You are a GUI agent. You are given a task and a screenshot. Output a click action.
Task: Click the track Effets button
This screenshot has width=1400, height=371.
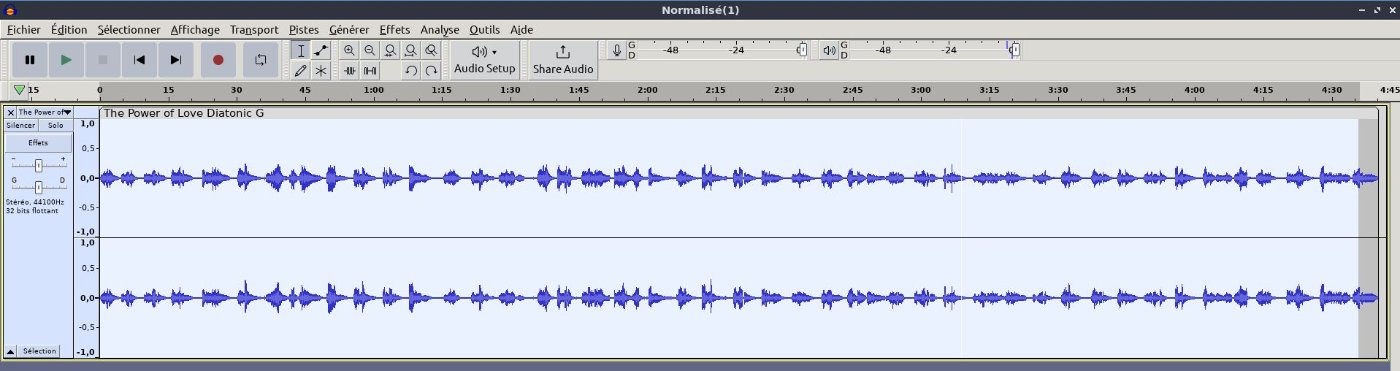(x=38, y=143)
